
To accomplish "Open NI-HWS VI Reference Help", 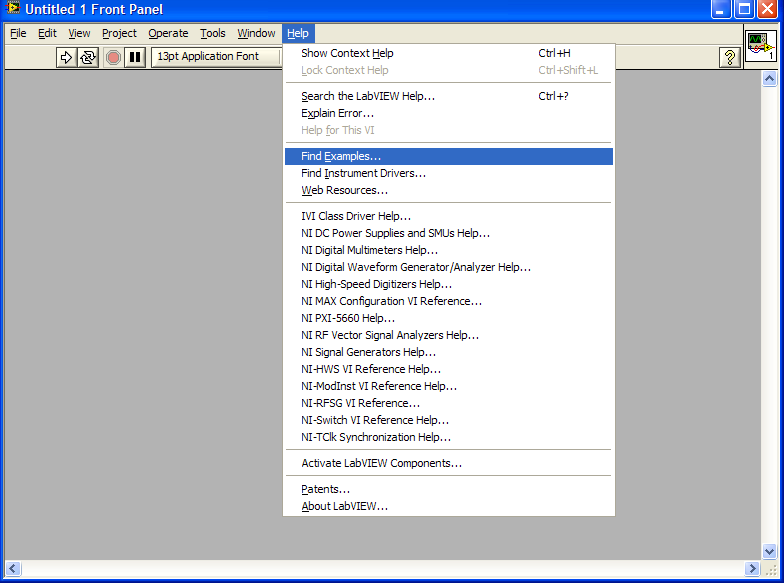I will (x=448, y=369).
